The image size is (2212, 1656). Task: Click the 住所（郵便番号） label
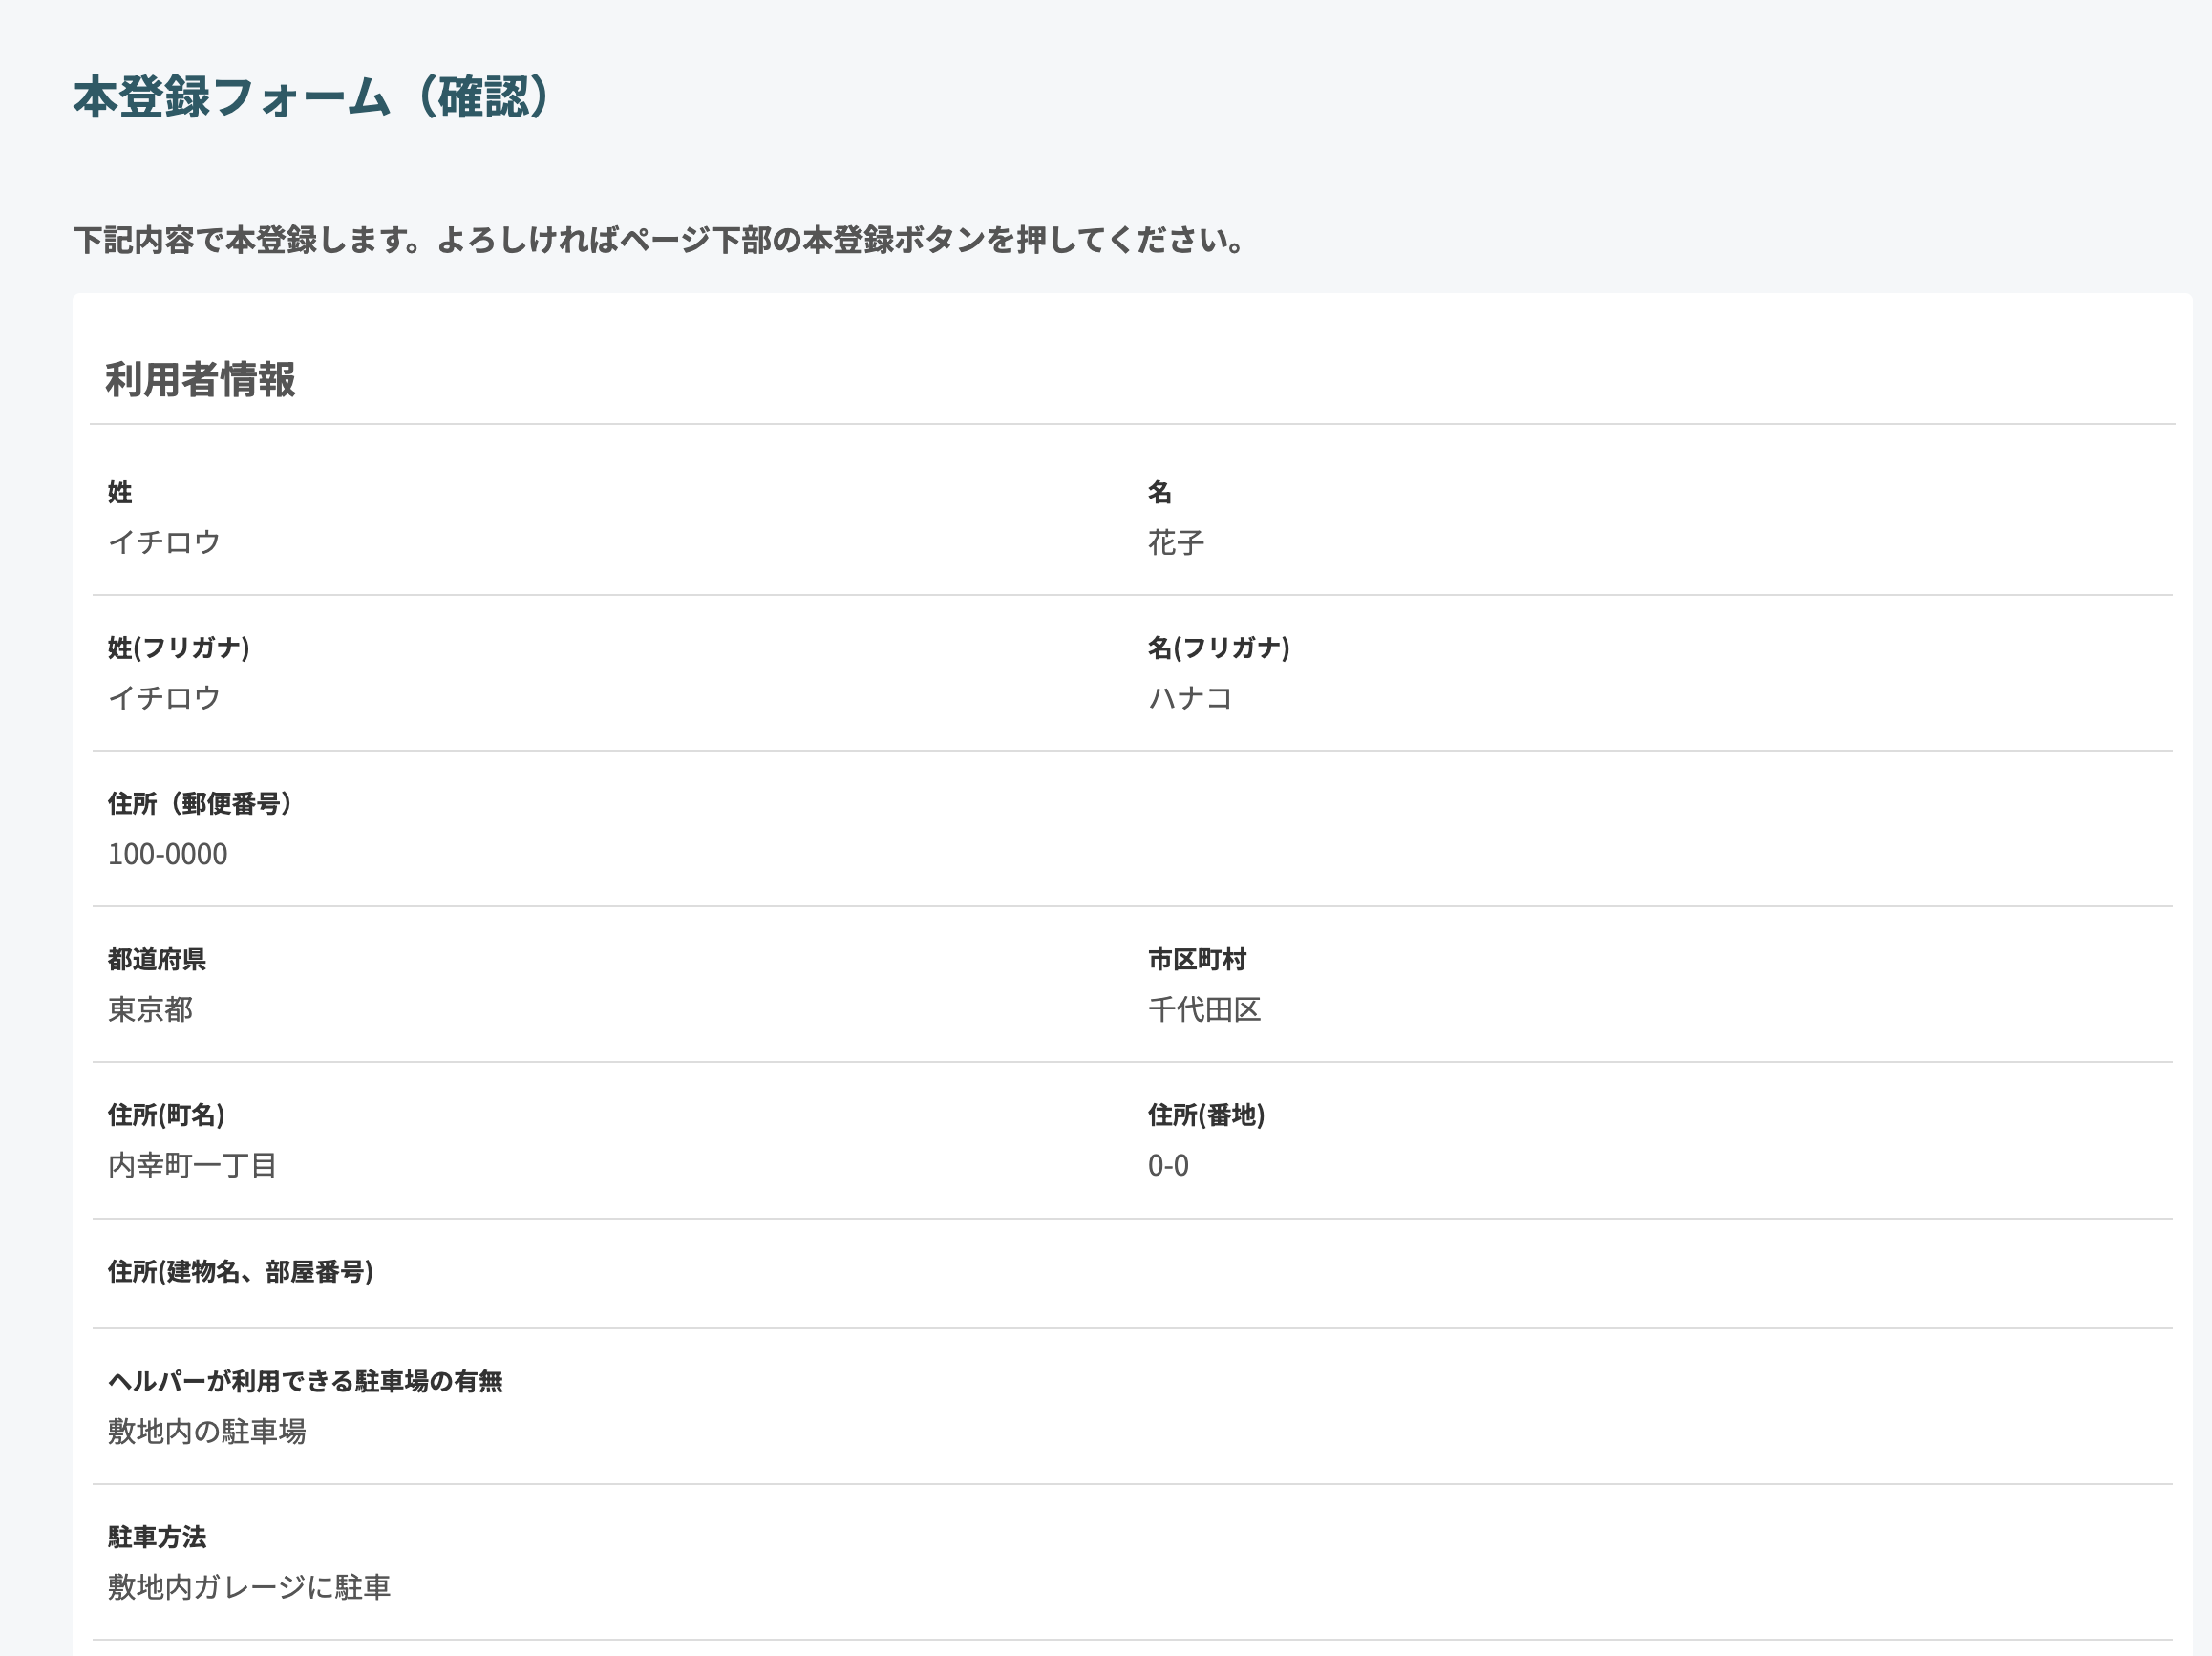(200, 804)
